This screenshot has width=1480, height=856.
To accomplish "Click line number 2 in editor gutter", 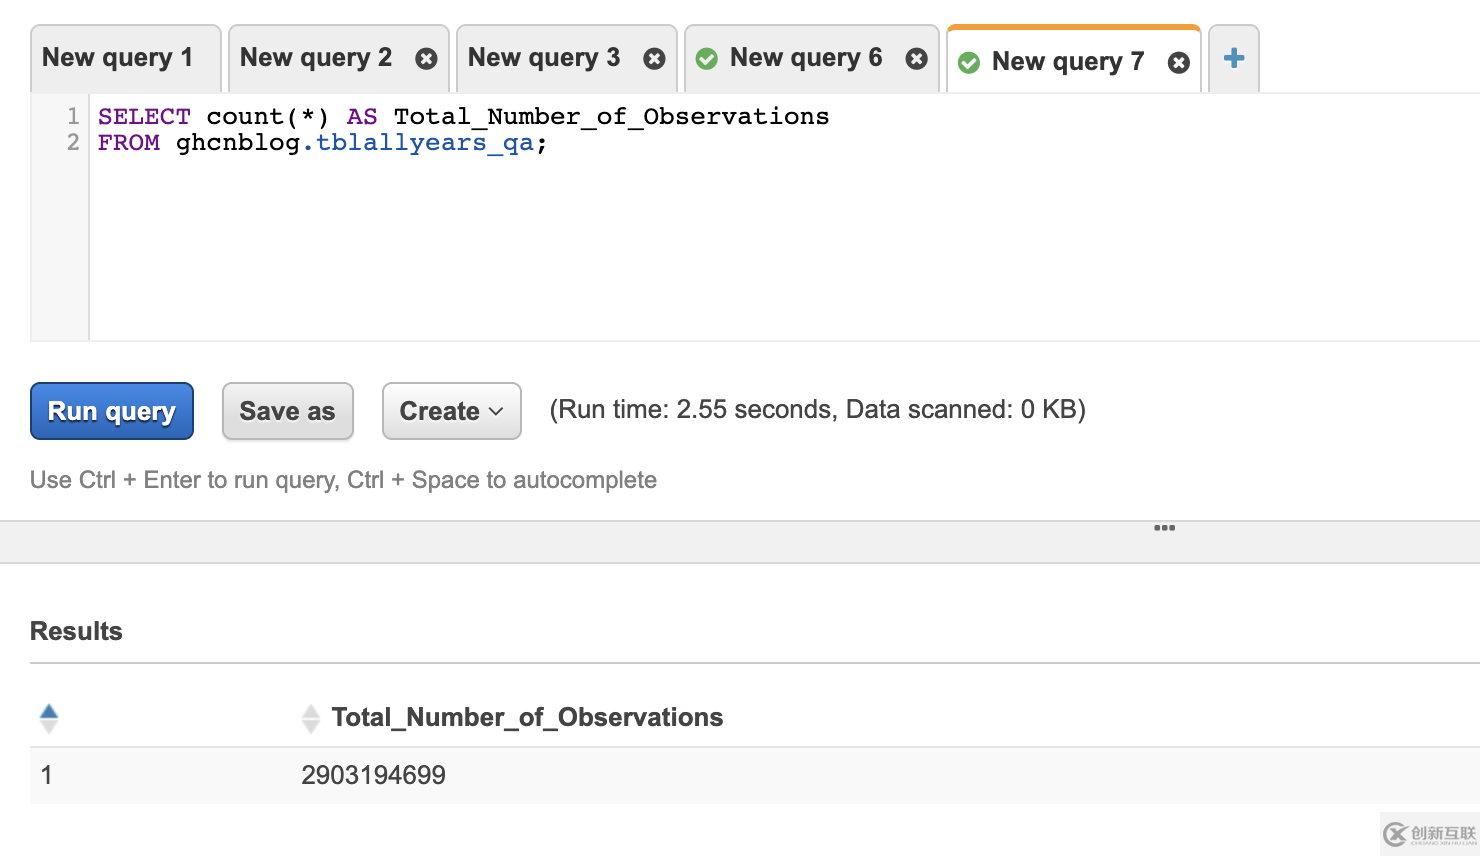I will 73,142.
